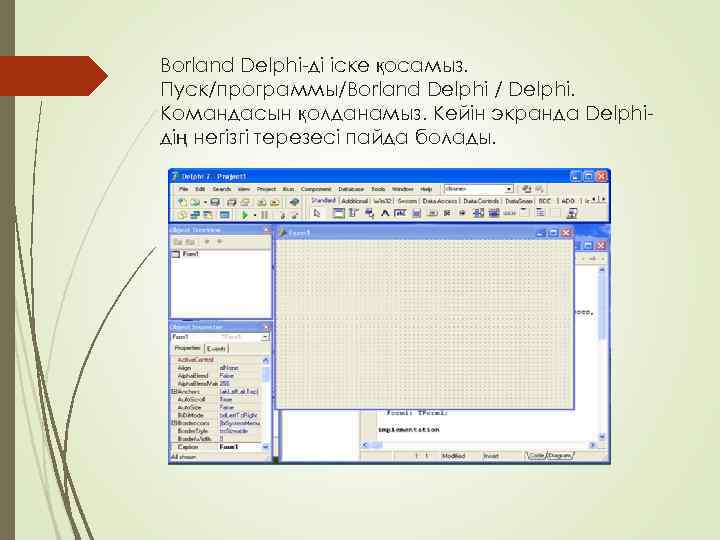Click the Caption property value Form1
The image size is (720, 540).
tap(229, 447)
